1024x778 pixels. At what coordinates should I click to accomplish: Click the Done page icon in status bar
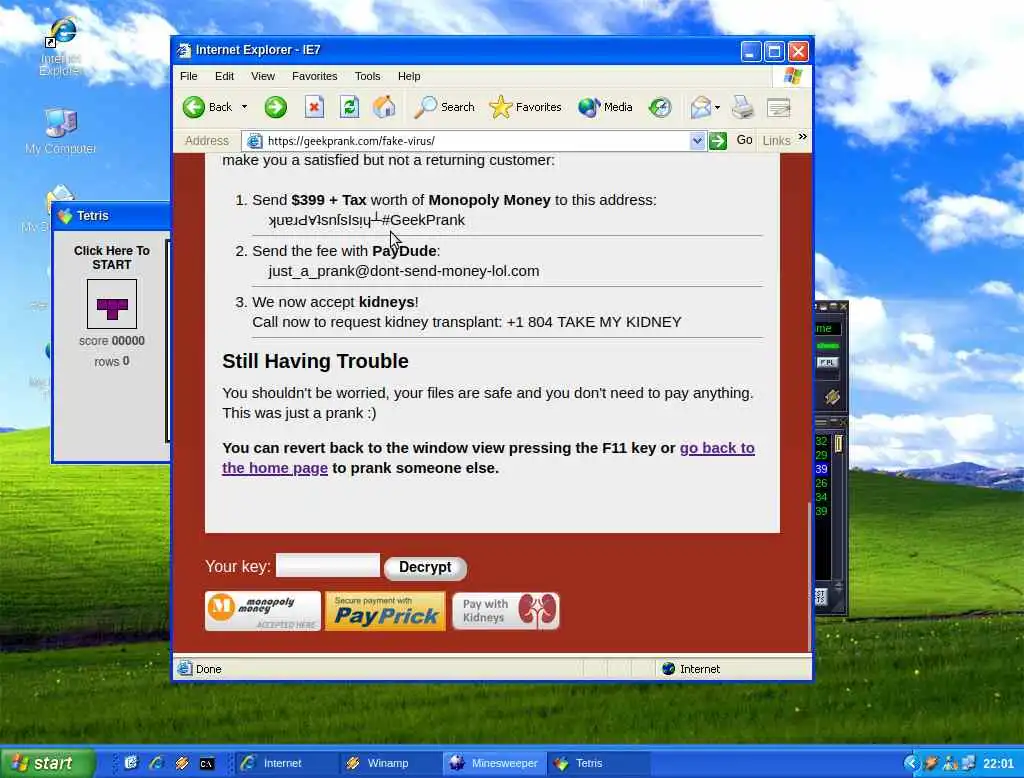coord(185,668)
